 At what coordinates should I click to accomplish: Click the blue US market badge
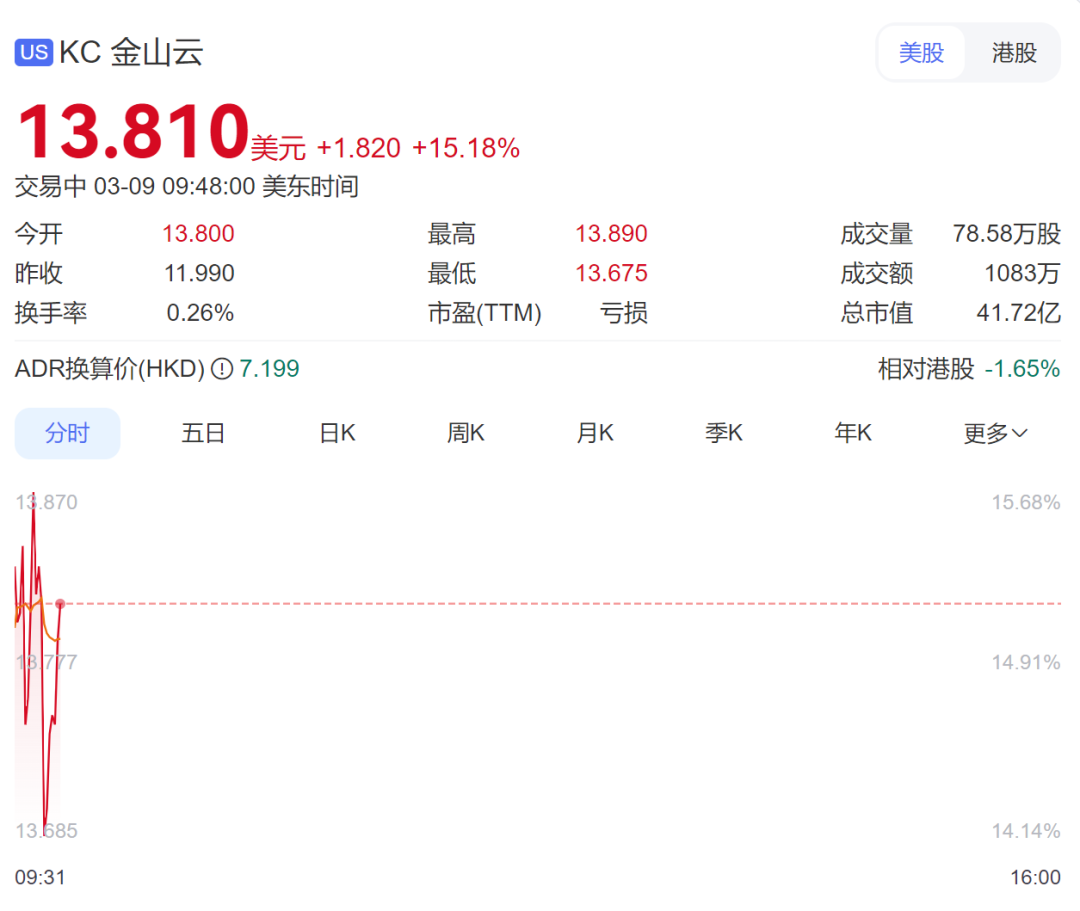point(34,52)
